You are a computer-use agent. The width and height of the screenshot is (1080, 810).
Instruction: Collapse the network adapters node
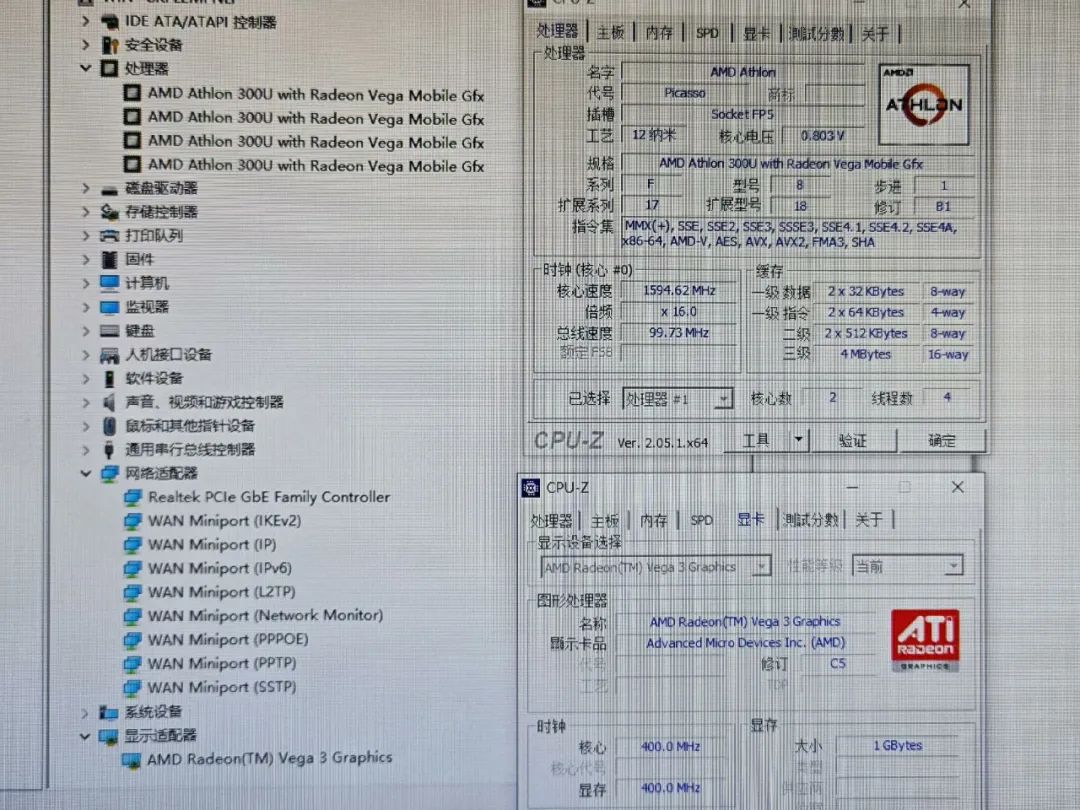pos(86,473)
